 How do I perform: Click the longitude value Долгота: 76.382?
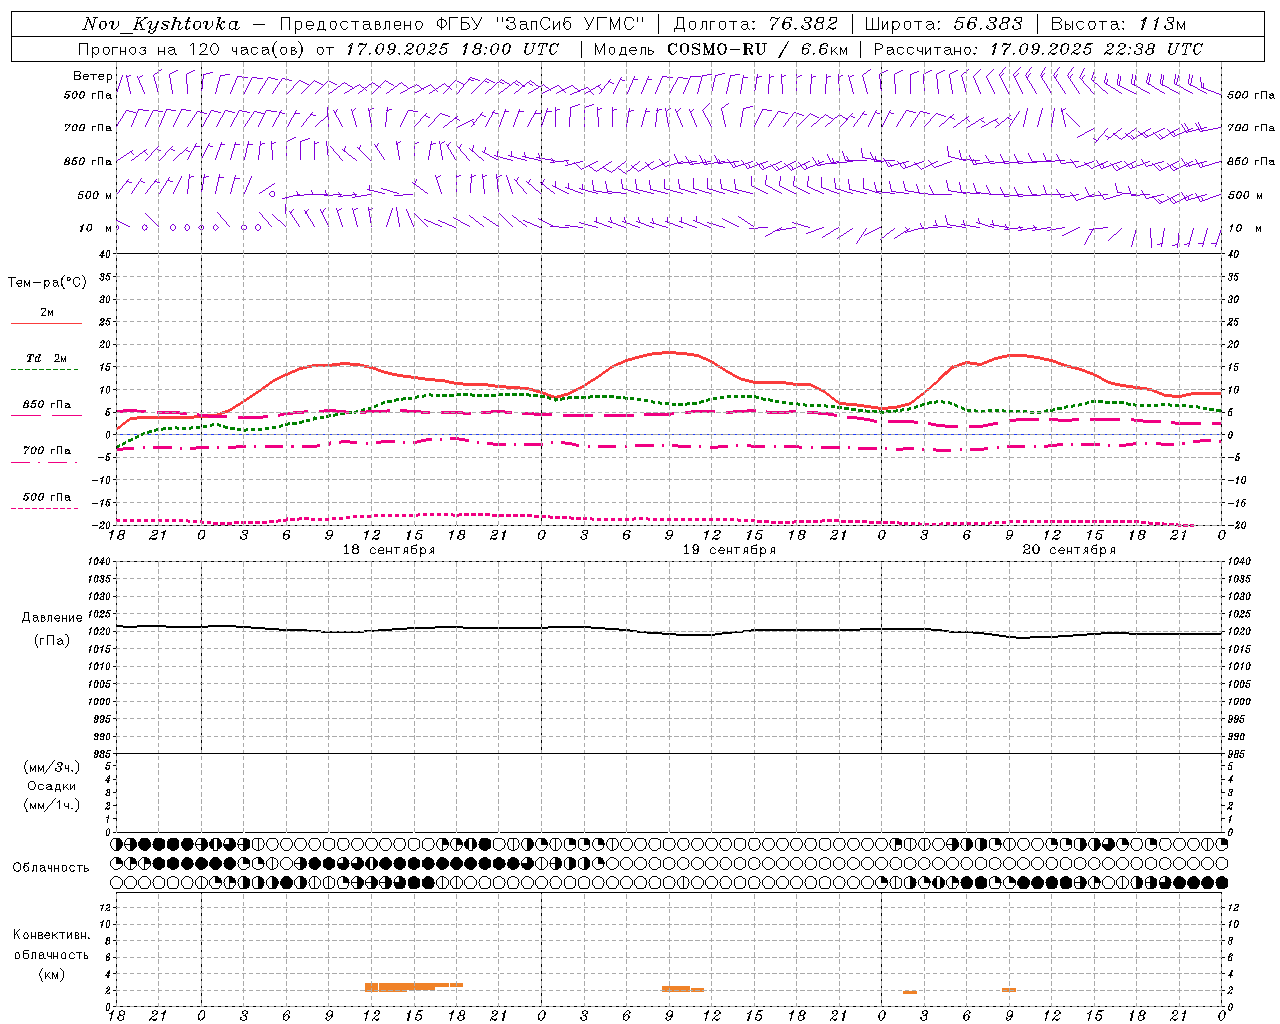(x=758, y=24)
